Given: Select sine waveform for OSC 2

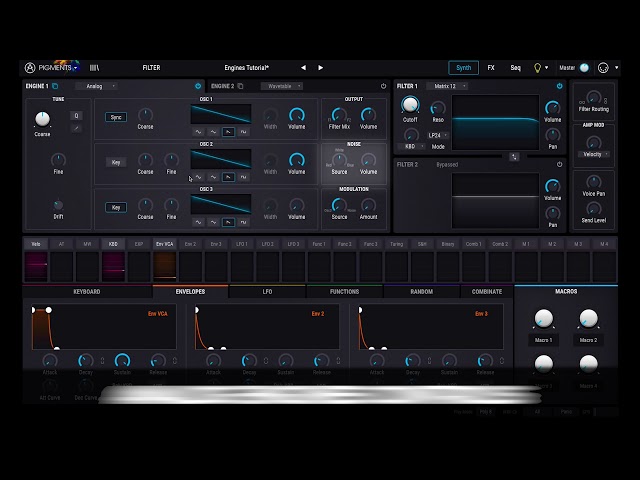Looking at the screenshot, I should pos(198,177).
